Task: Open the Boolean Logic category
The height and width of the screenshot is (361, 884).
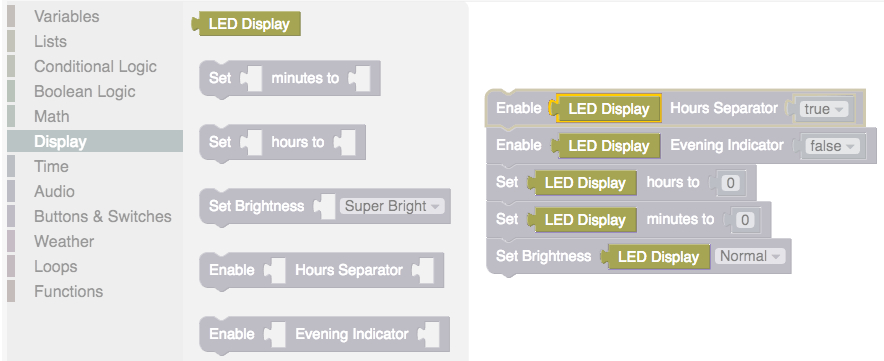Action: (85, 91)
